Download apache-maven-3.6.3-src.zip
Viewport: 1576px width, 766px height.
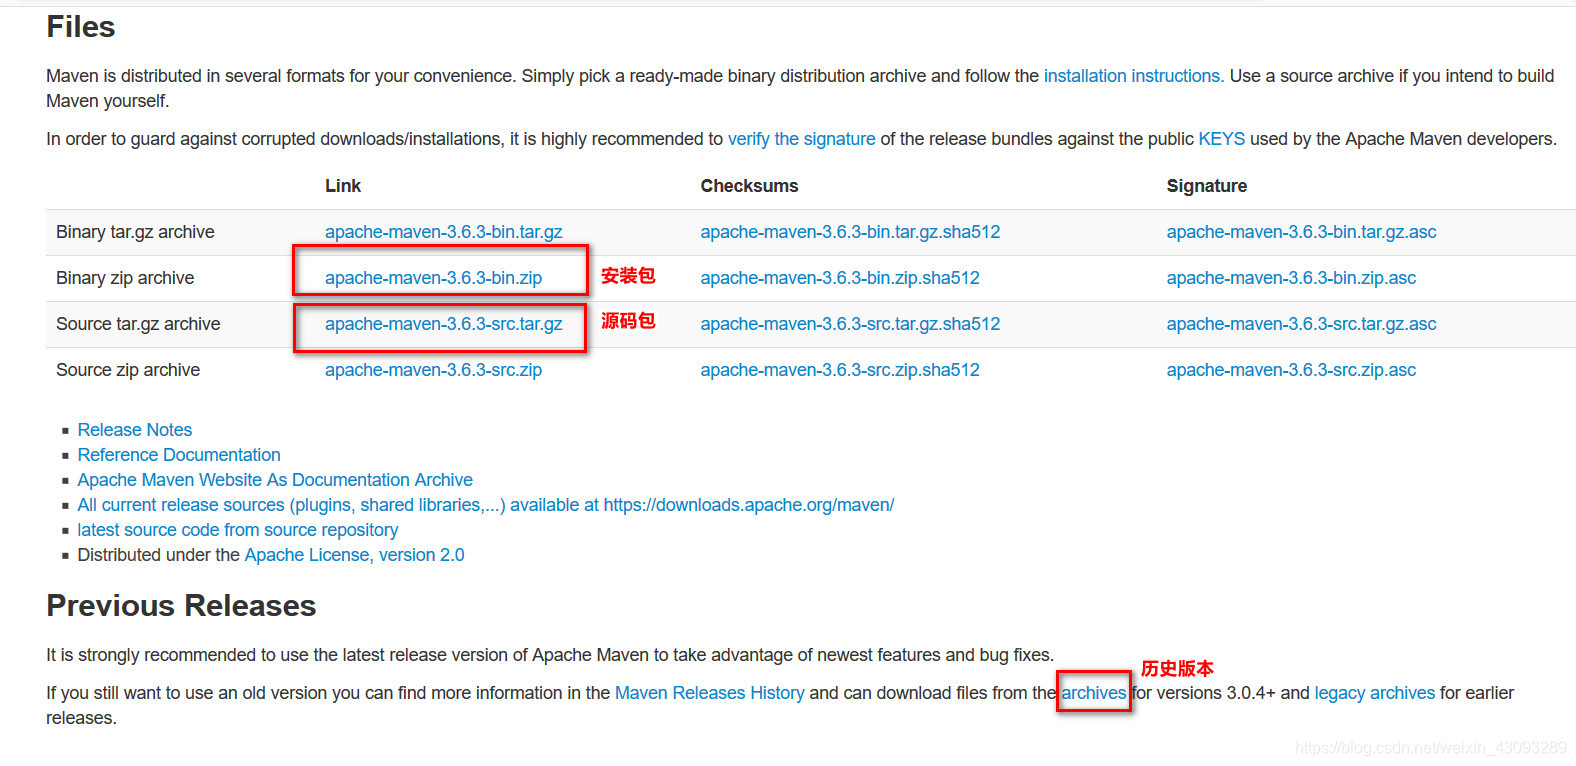tap(433, 370)
